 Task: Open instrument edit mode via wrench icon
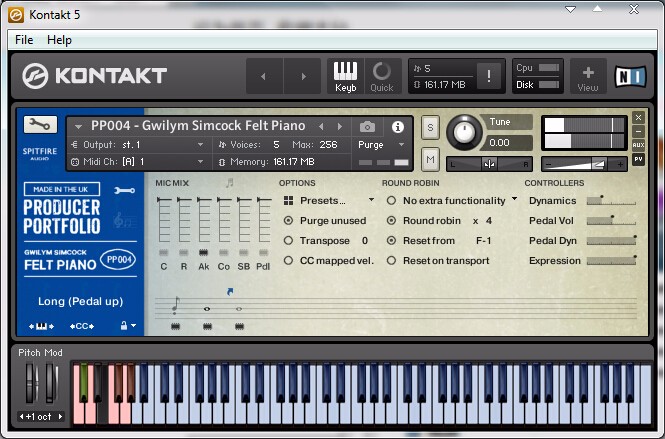coord(40,124)
